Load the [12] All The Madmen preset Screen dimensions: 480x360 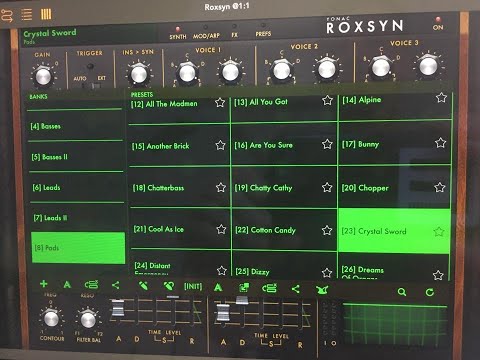179,110
